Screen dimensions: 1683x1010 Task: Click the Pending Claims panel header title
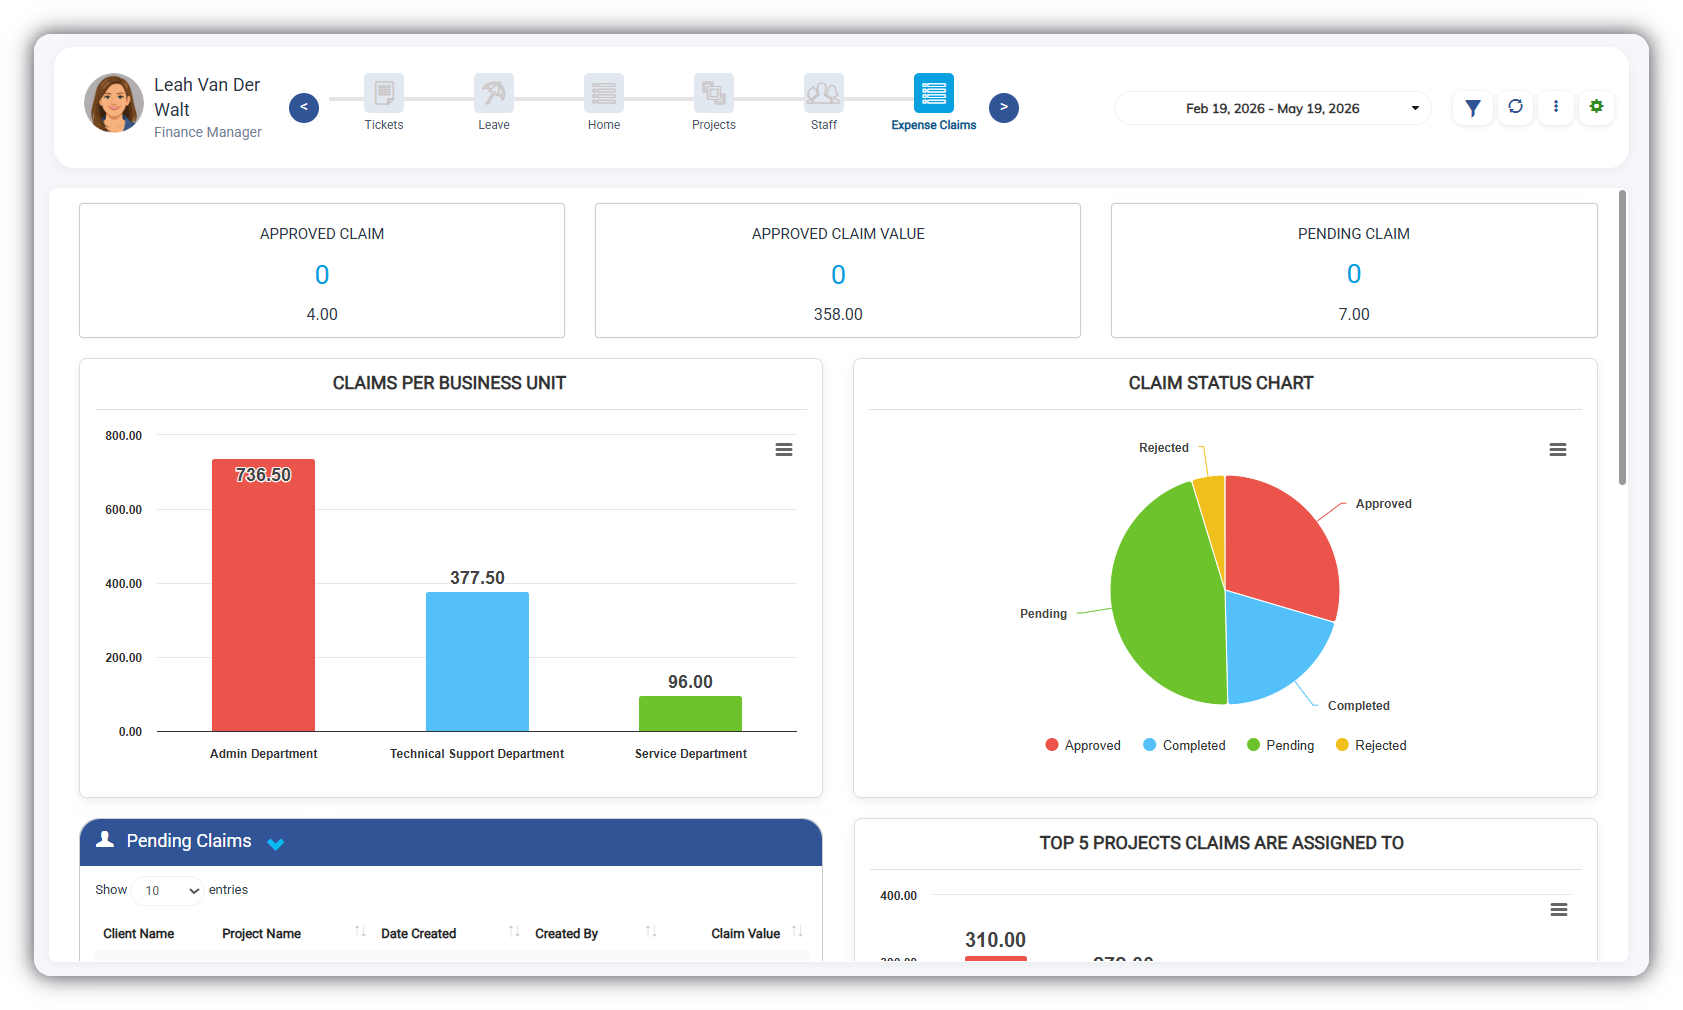(189, 841)
